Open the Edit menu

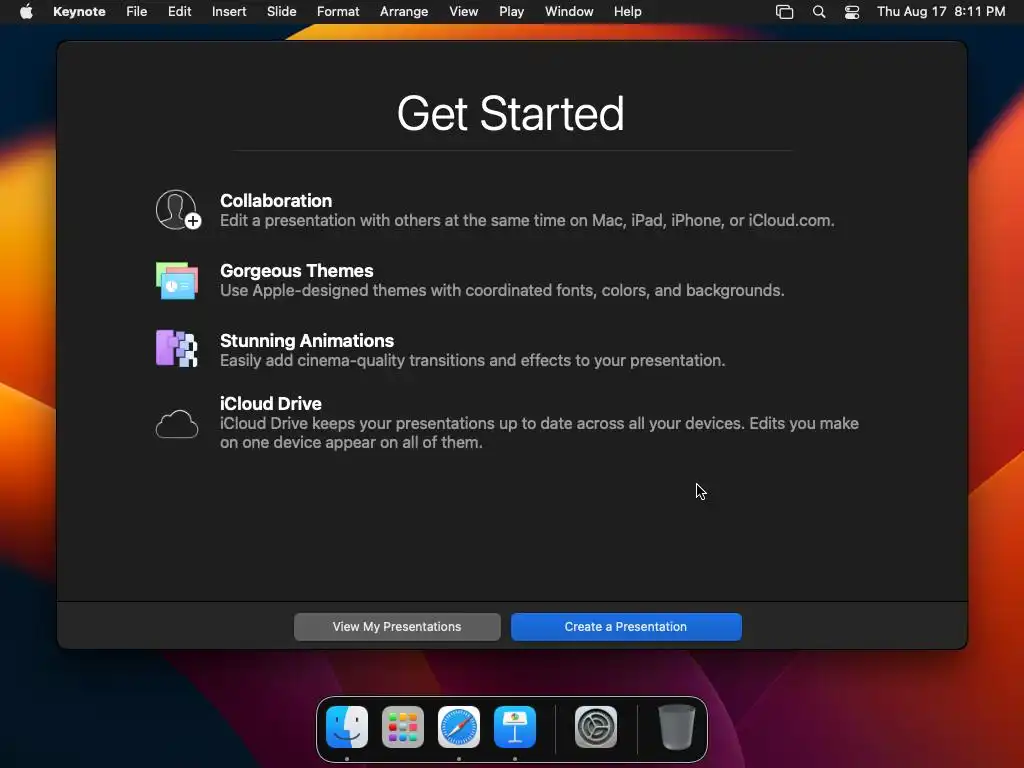(x=179, y=12)
